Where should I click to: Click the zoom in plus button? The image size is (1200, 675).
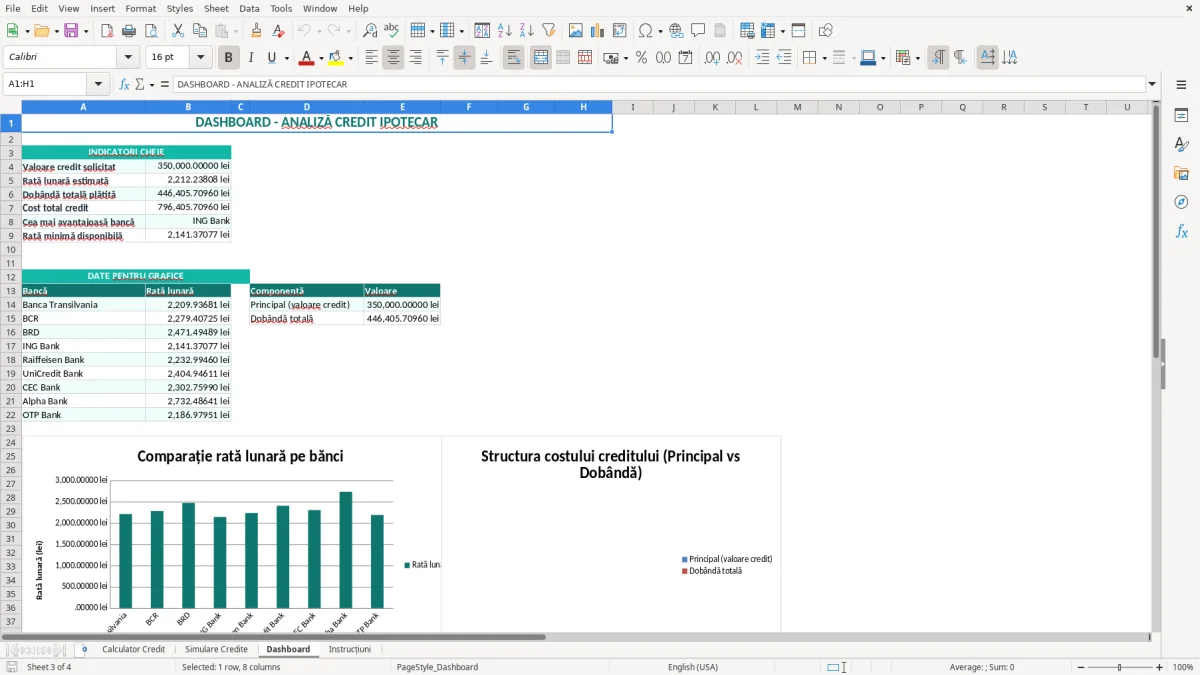point(1159,667)
